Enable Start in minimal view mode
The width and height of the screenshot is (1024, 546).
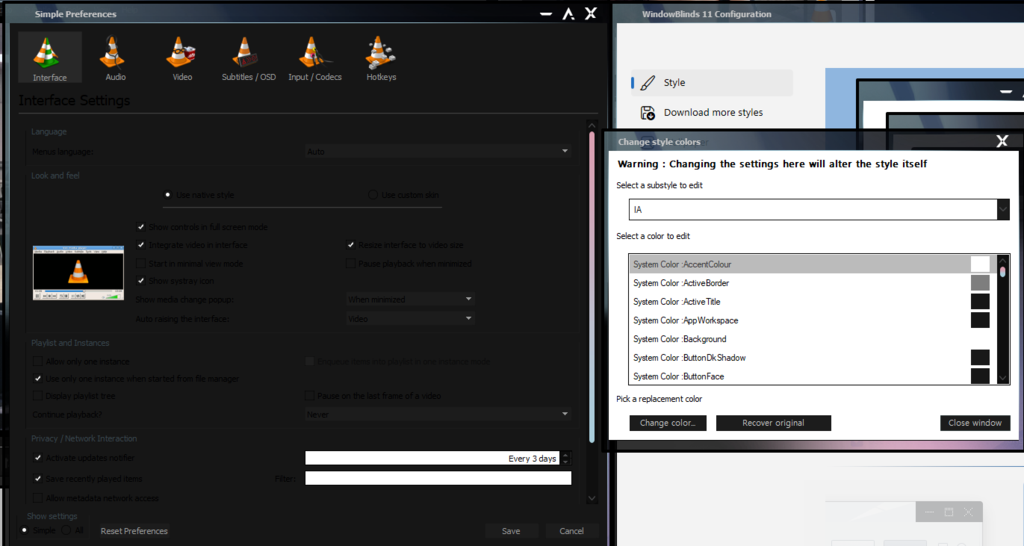140,263
